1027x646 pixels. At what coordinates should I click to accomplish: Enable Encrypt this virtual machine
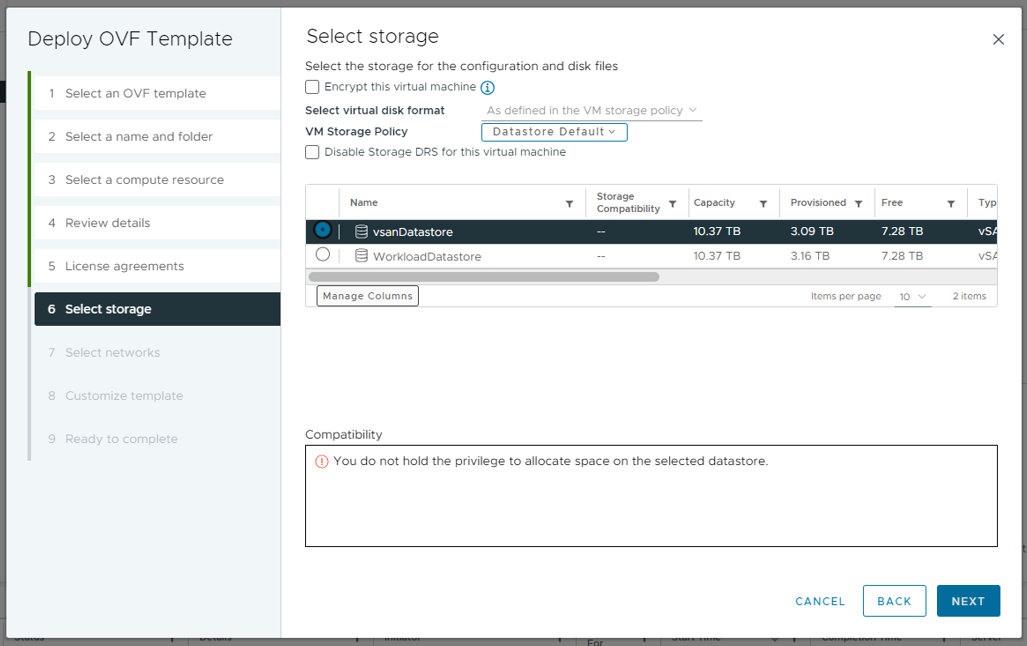313,87
